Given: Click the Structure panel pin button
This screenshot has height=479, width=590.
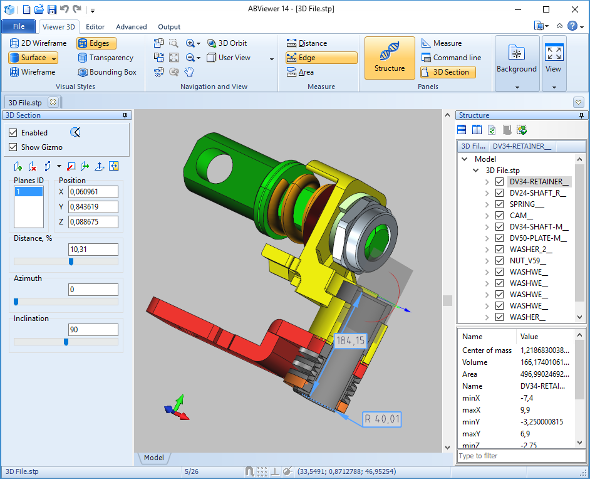Looking at the screenshot, I should tap(581, 116).
